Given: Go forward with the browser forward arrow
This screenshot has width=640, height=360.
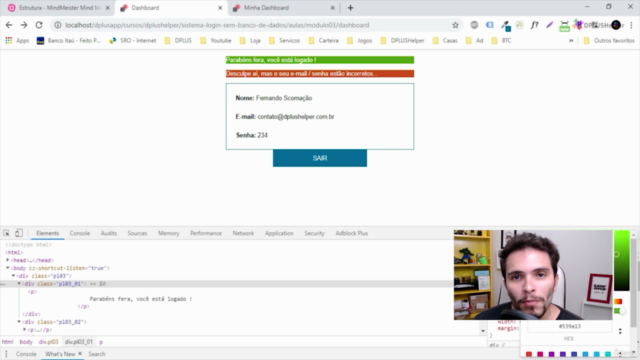Looking at the screenshot, I should click(x=24, y=25).
